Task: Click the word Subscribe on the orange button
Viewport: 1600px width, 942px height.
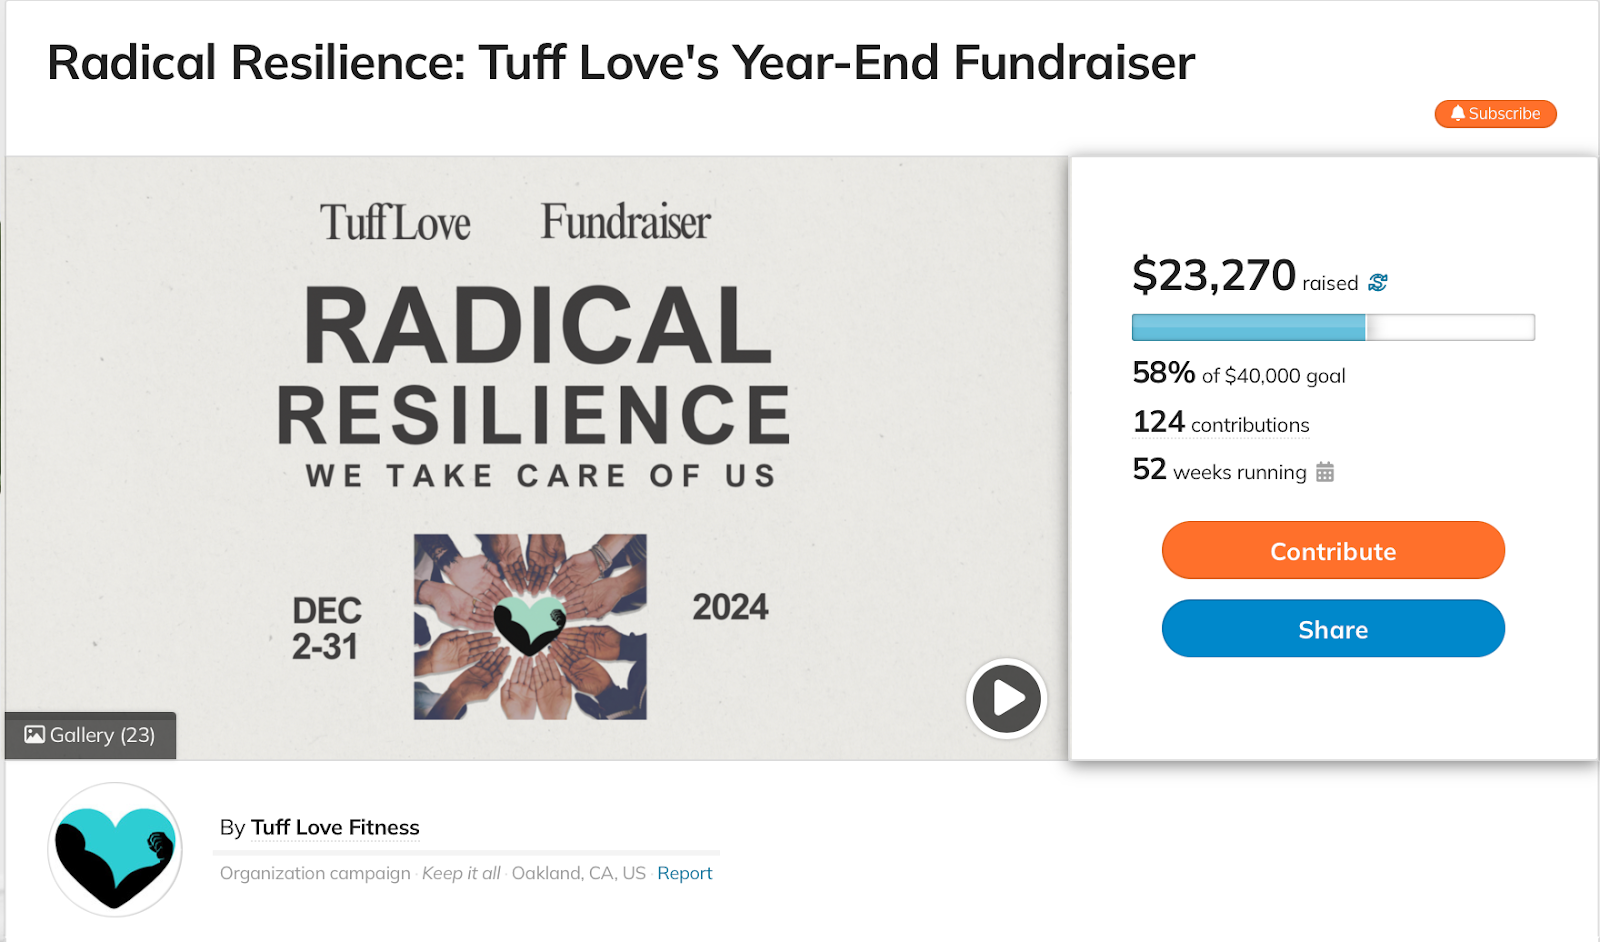Action: 1504,114
